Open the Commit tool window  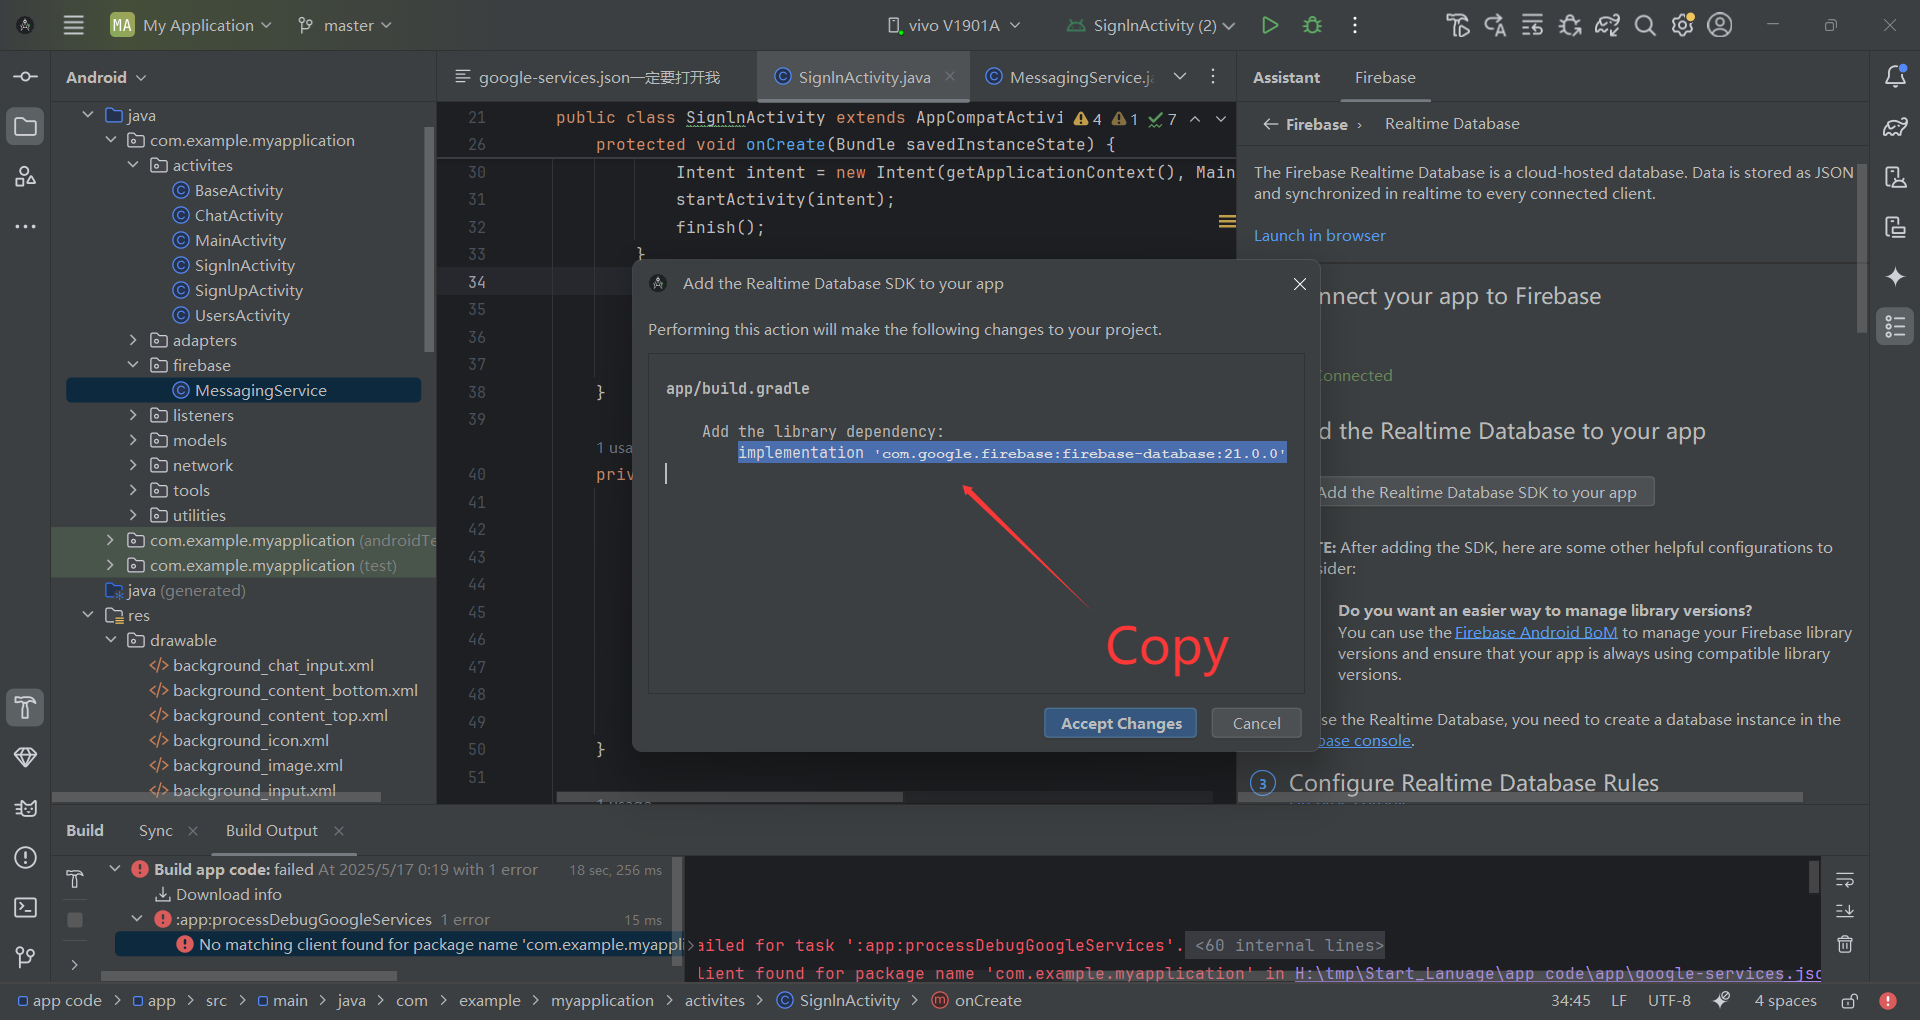26,77
